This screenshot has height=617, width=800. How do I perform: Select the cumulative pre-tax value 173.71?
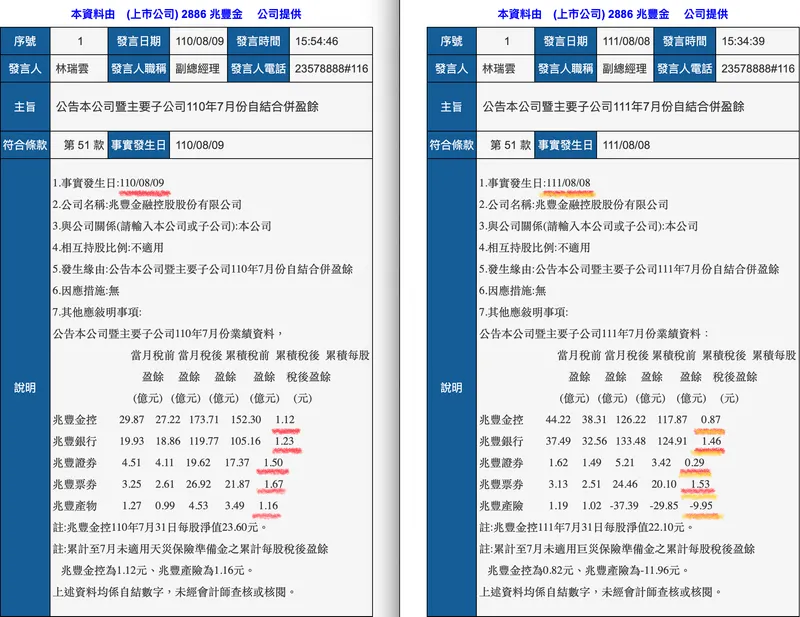click(x=204, y=419)
